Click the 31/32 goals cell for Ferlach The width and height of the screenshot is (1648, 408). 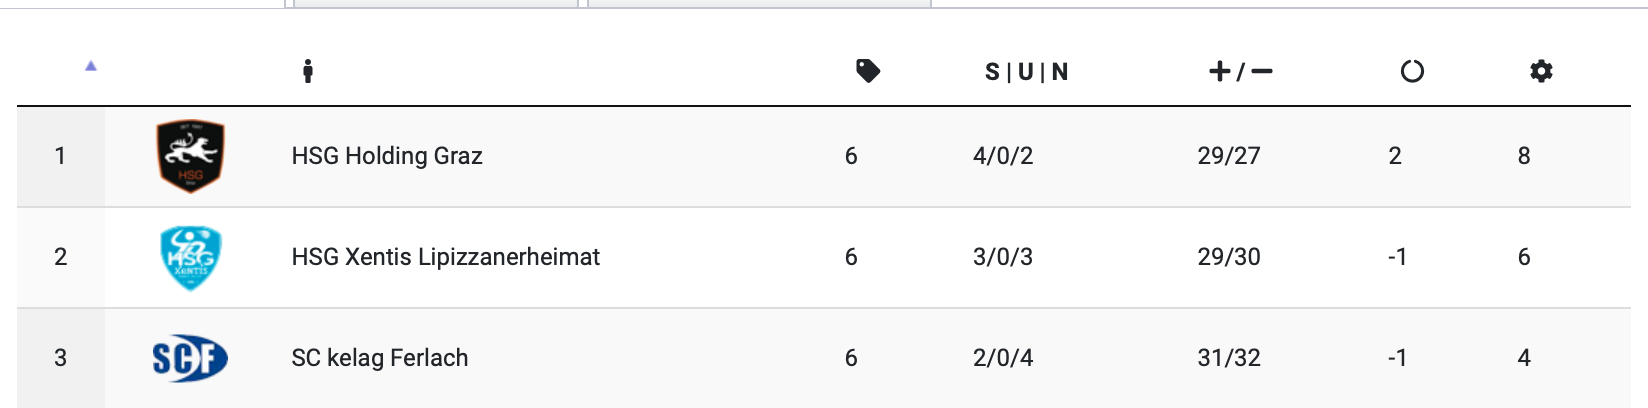pyautogui.click(x=1229, y=358)
